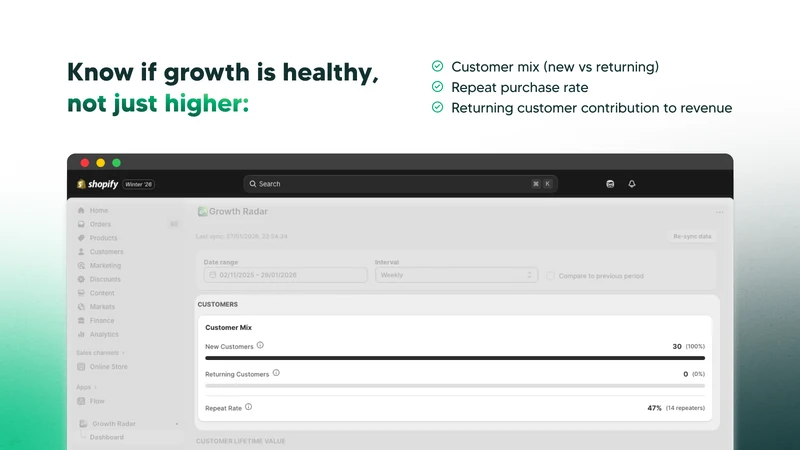Open Customers in sidebar

(106, 252)
